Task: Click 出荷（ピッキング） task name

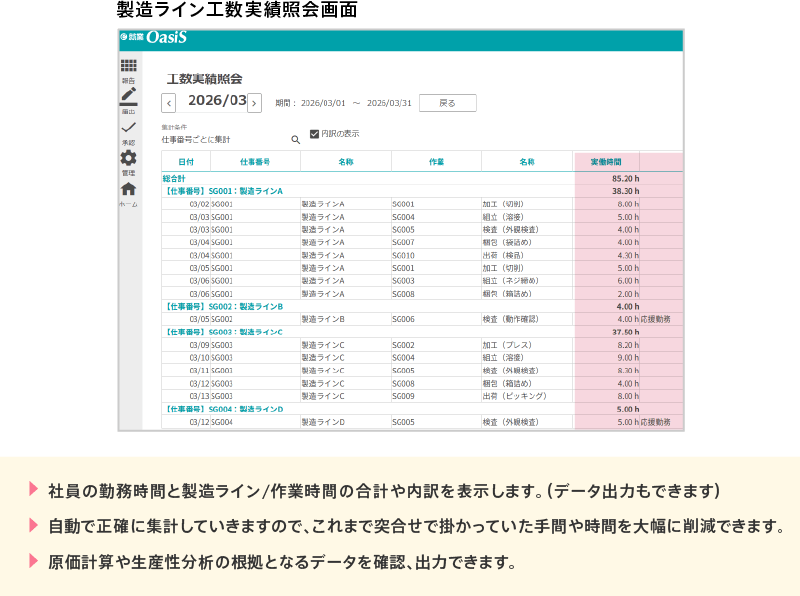Action: 514,396
